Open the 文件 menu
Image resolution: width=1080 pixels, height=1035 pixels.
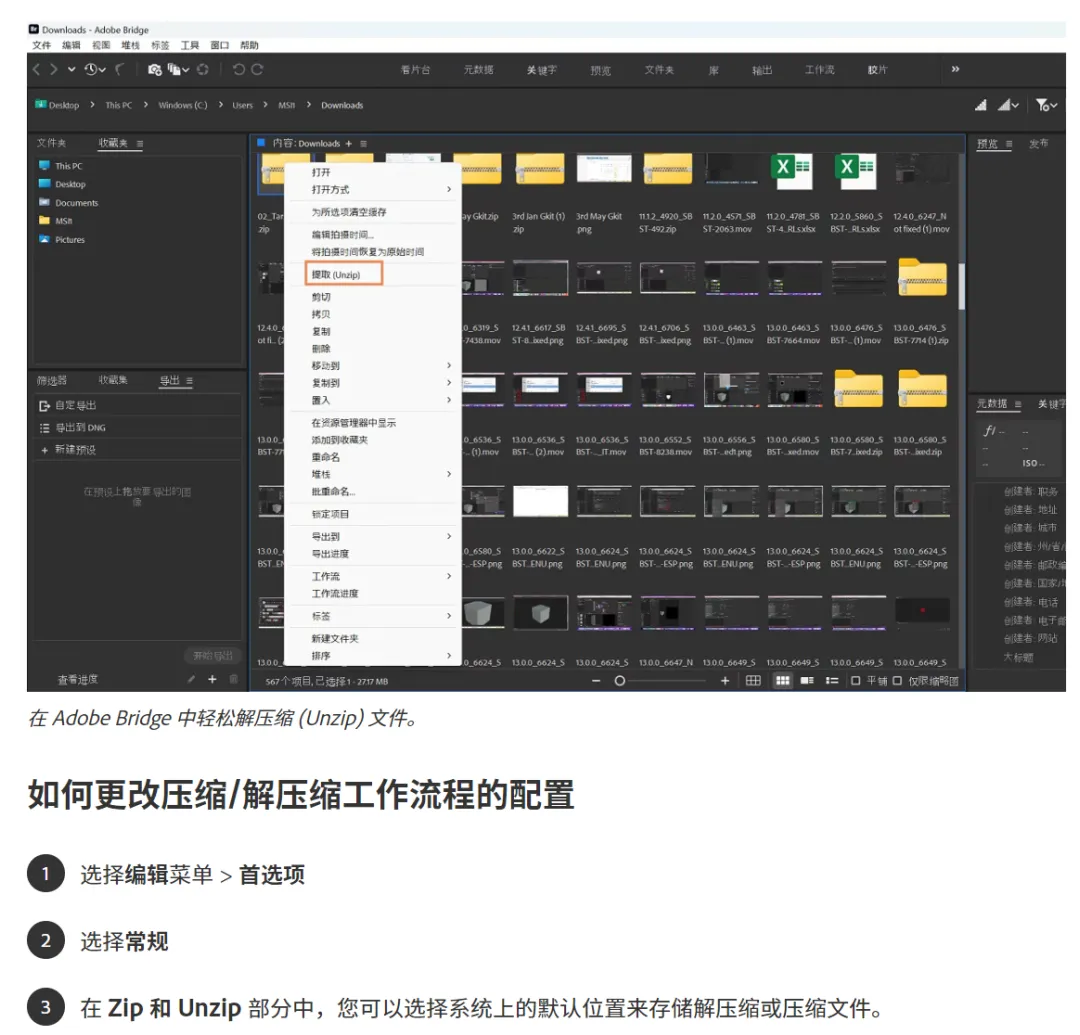pos(41,45)
